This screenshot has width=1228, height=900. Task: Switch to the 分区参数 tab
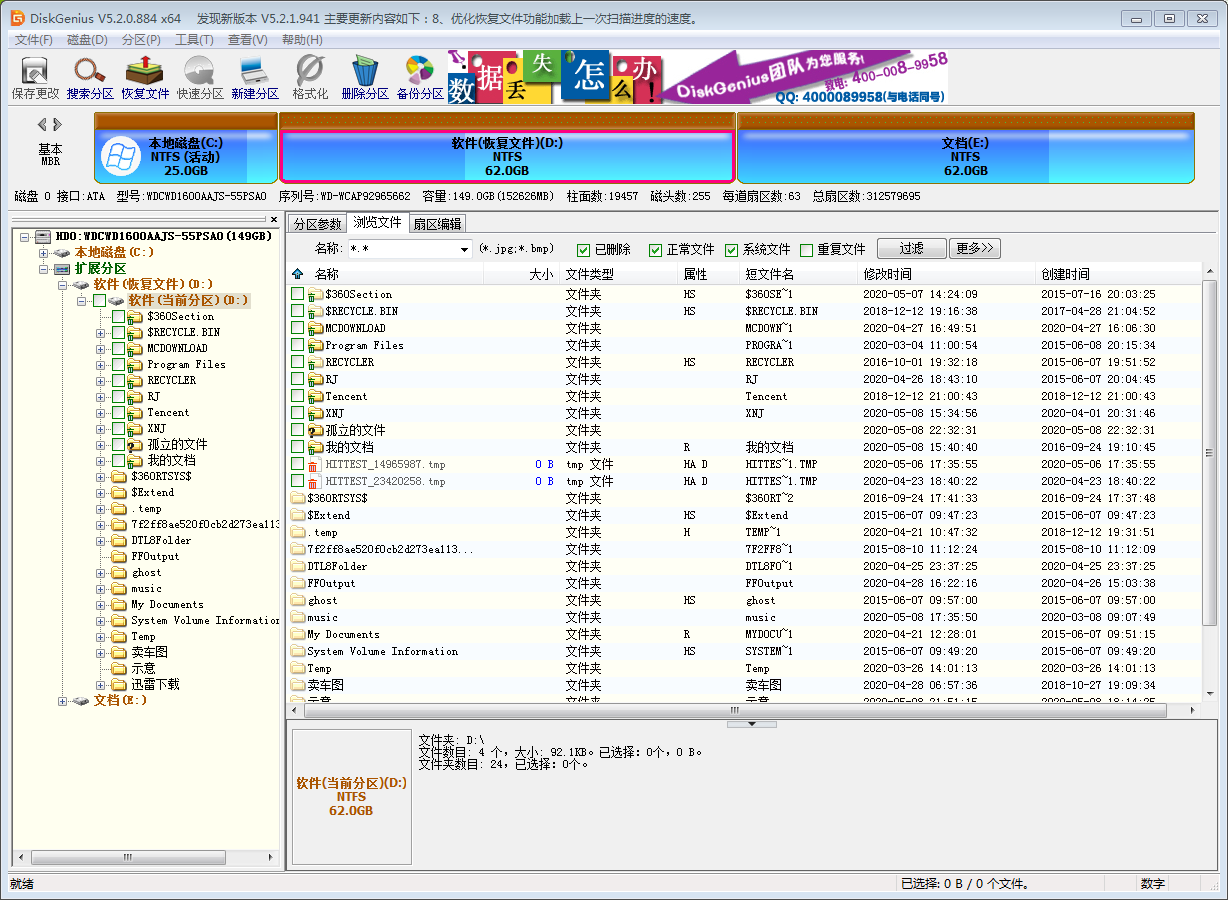click(316, 224)
